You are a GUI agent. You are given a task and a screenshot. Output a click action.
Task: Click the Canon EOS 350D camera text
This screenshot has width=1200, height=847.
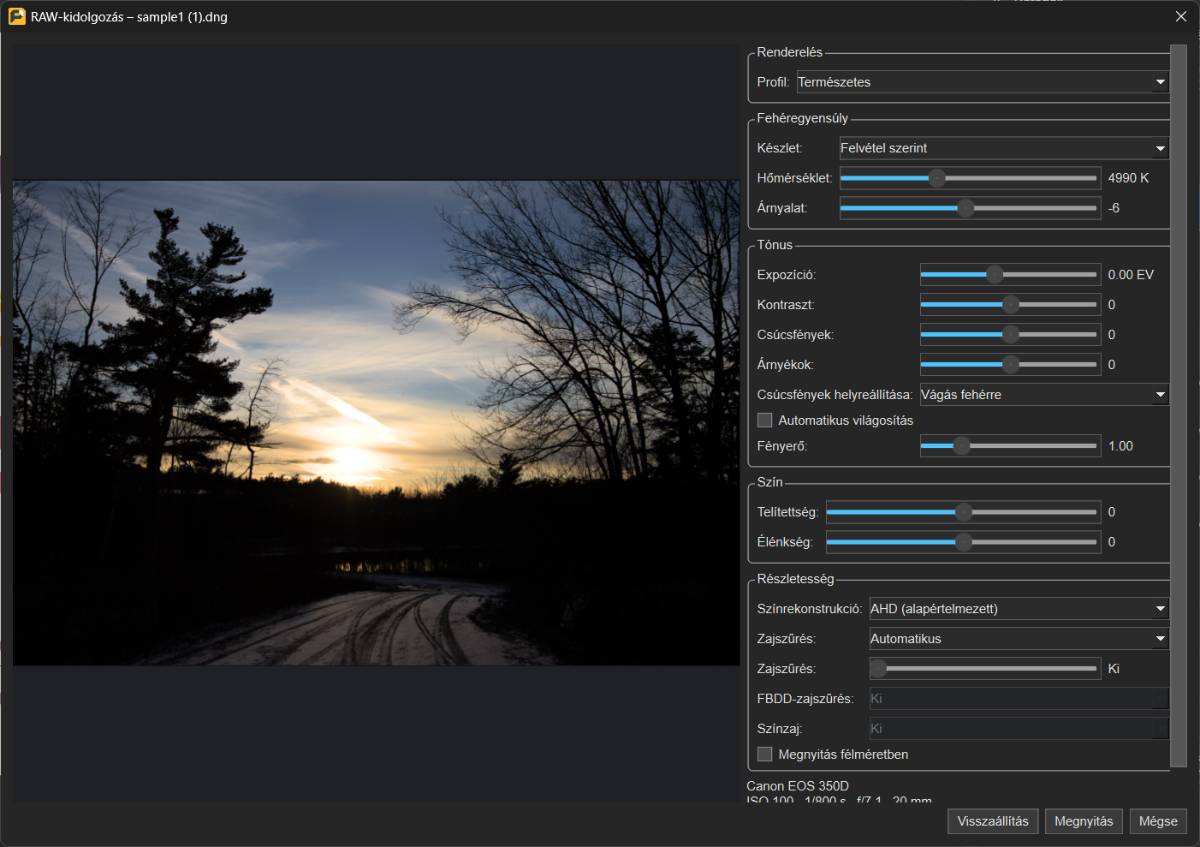coord(797,786)
